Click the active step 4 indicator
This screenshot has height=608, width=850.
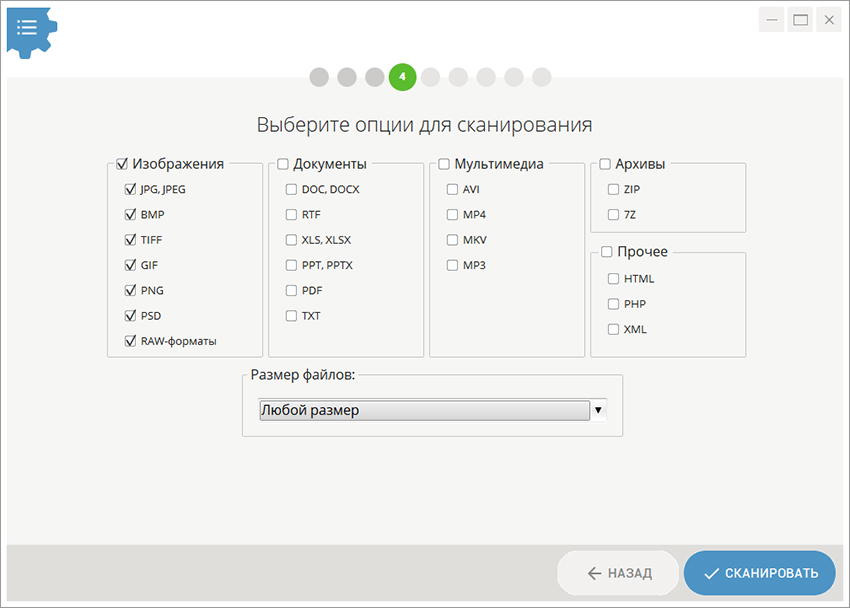pyautogui.click(x=403, y=77)
